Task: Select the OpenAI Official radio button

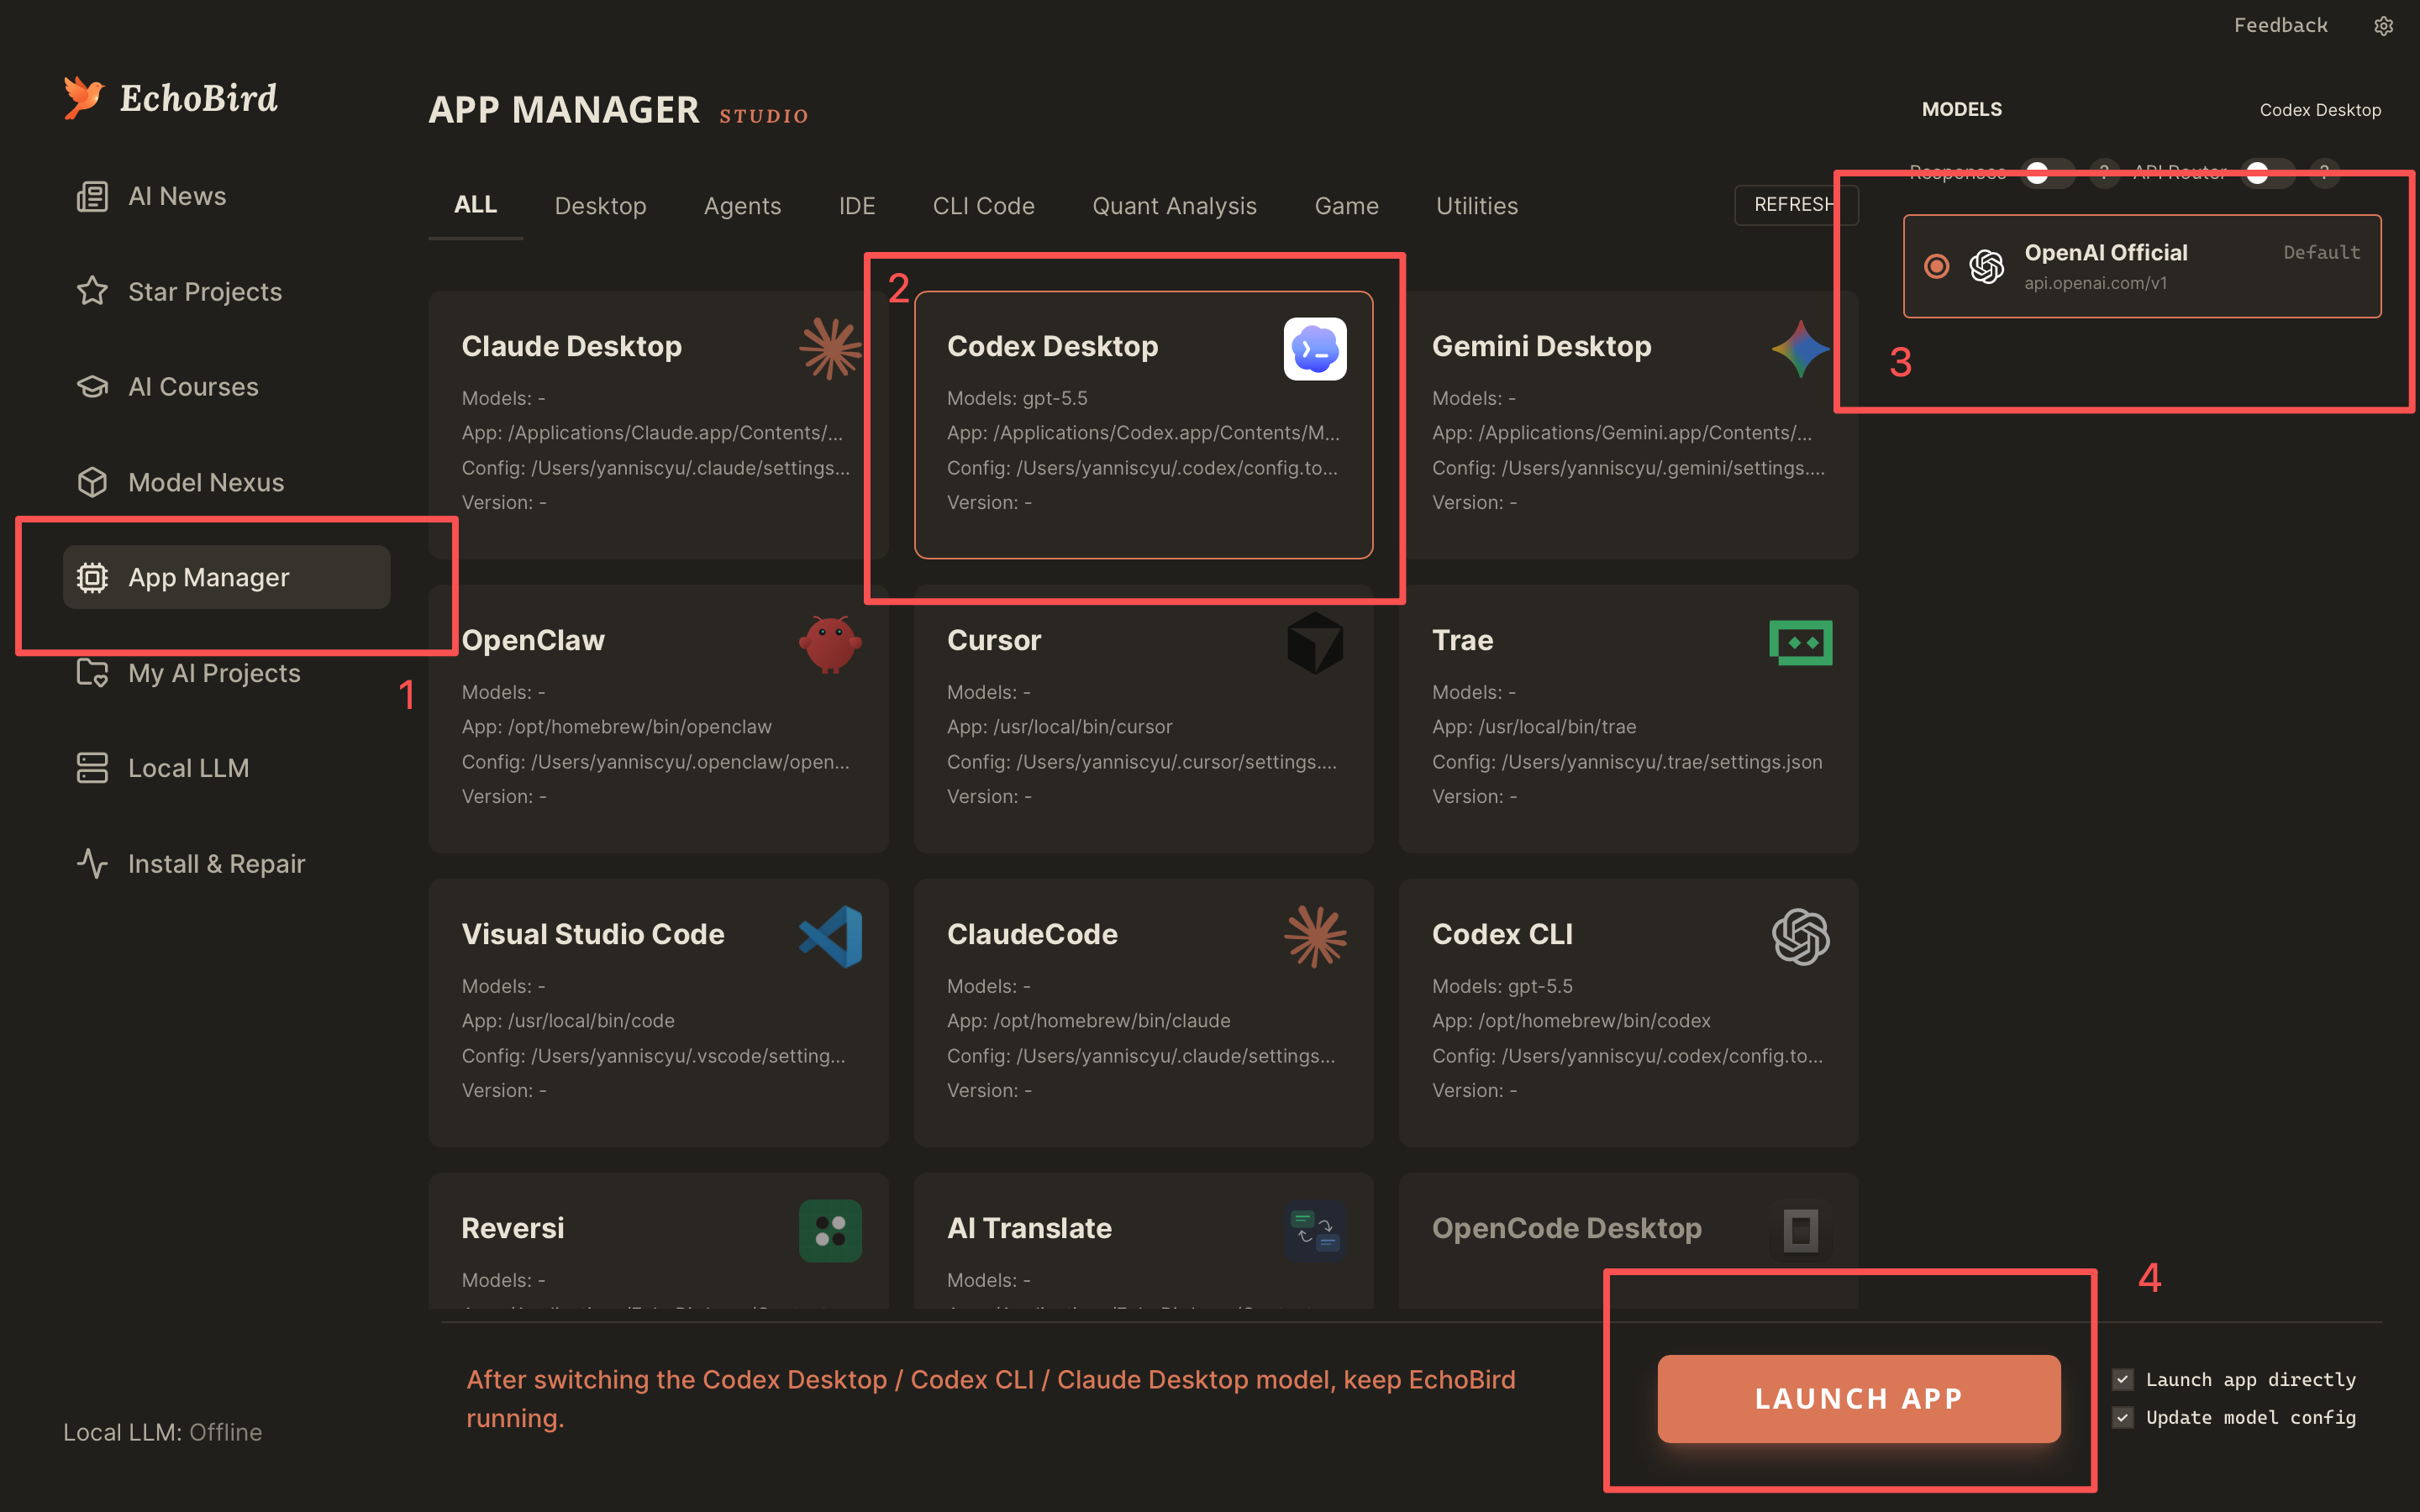Action: [1936, 266]
